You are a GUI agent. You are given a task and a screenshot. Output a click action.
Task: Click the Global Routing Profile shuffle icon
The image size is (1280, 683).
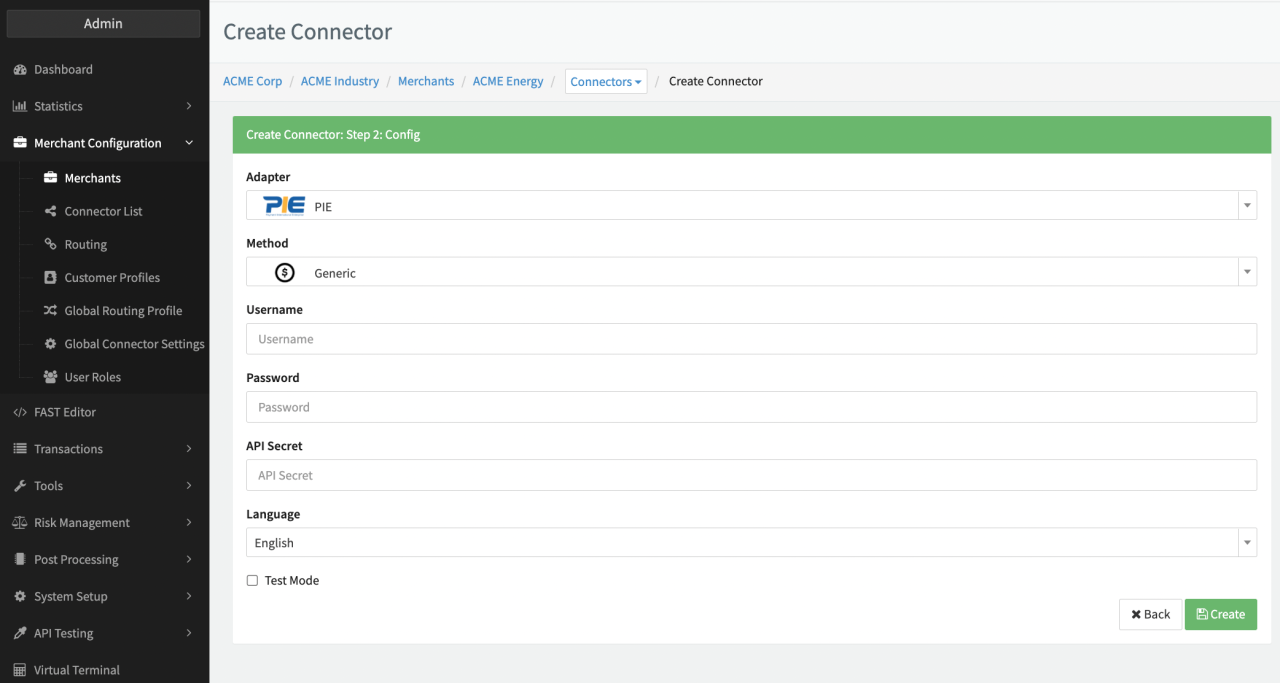[x=51, y=311]
